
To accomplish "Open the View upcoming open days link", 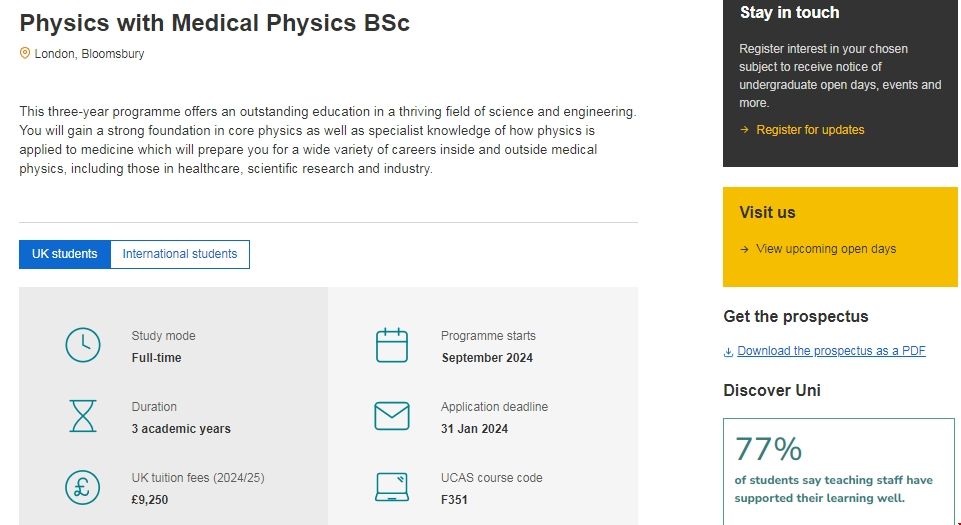I will pos(826,249).
